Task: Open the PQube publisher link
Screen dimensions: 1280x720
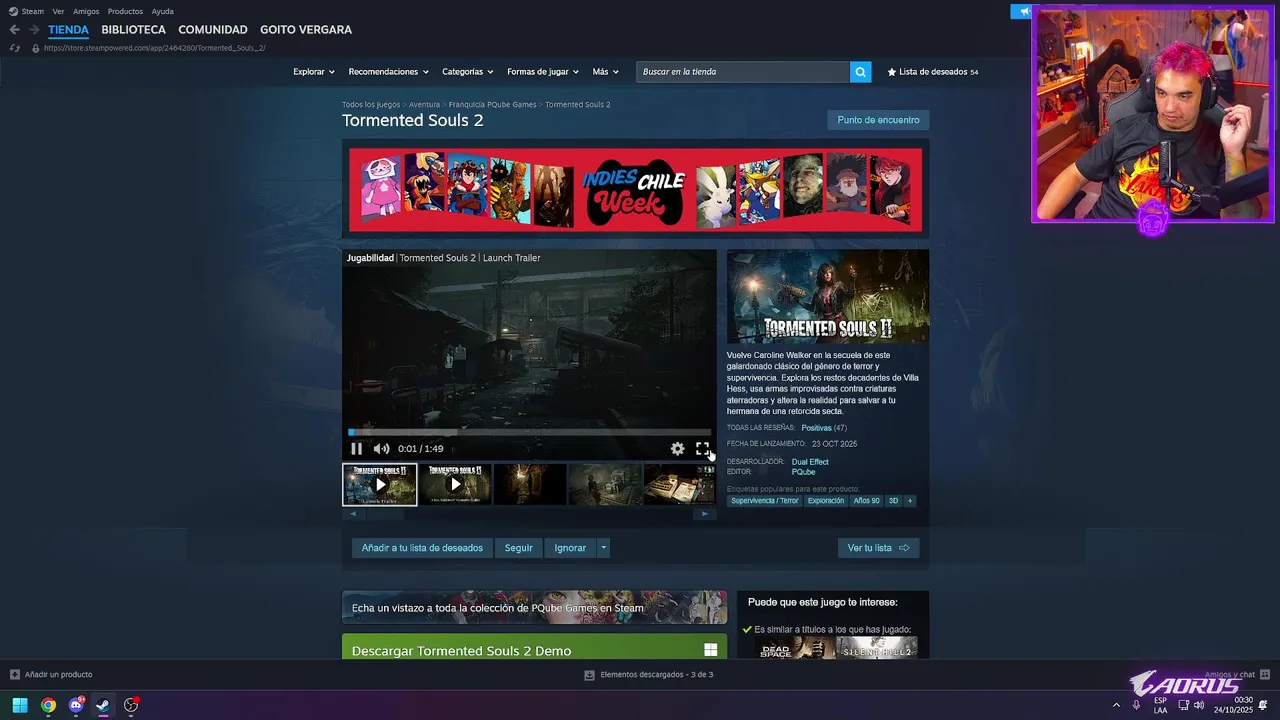Action: click(x=803, y=472)
